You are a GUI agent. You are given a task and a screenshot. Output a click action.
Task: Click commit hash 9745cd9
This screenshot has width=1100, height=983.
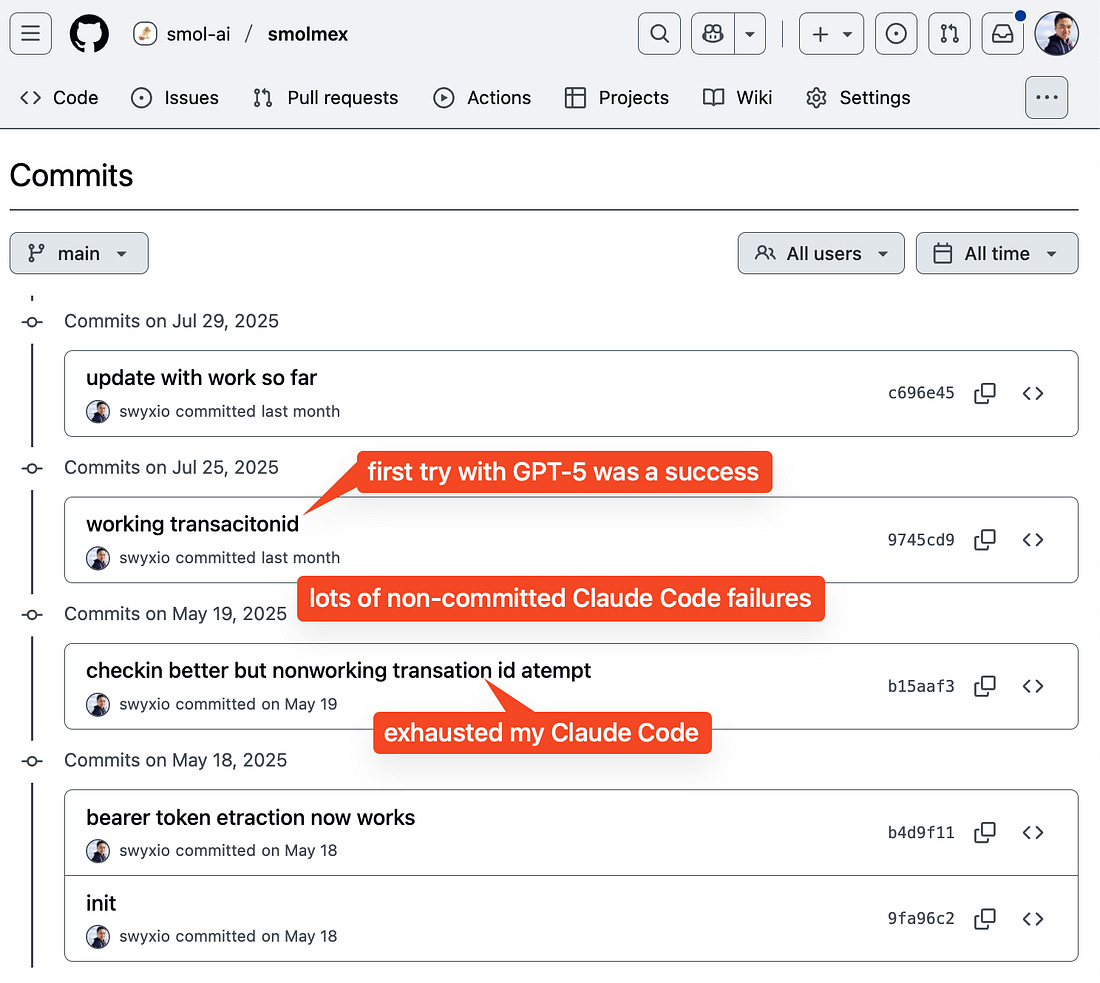[x=921, y=540]
